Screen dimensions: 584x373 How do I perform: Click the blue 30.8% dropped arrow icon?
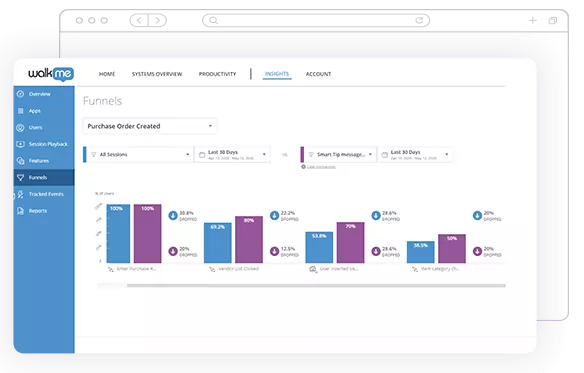tap(173, 215)
